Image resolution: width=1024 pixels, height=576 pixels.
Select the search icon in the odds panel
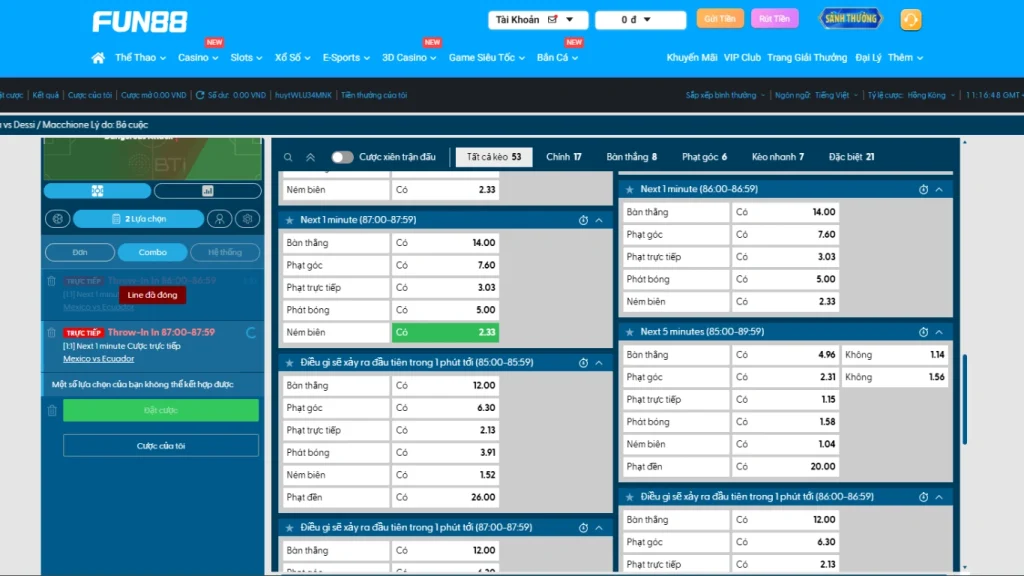pos(288,157)
